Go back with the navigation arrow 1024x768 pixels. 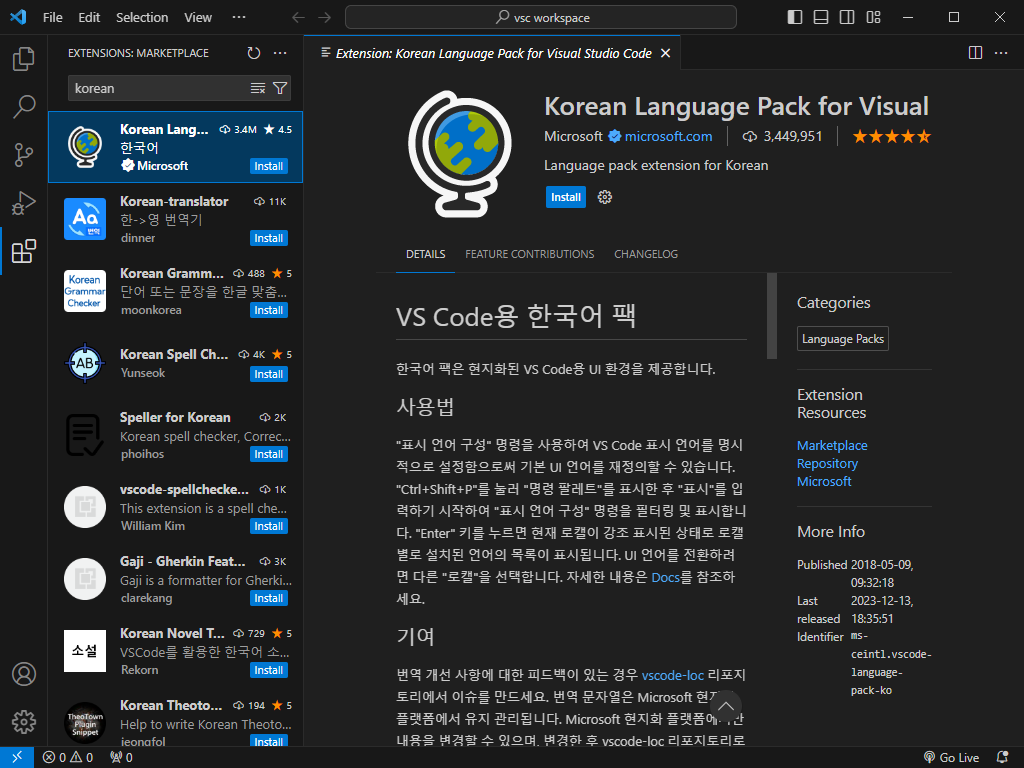[298, 17]
